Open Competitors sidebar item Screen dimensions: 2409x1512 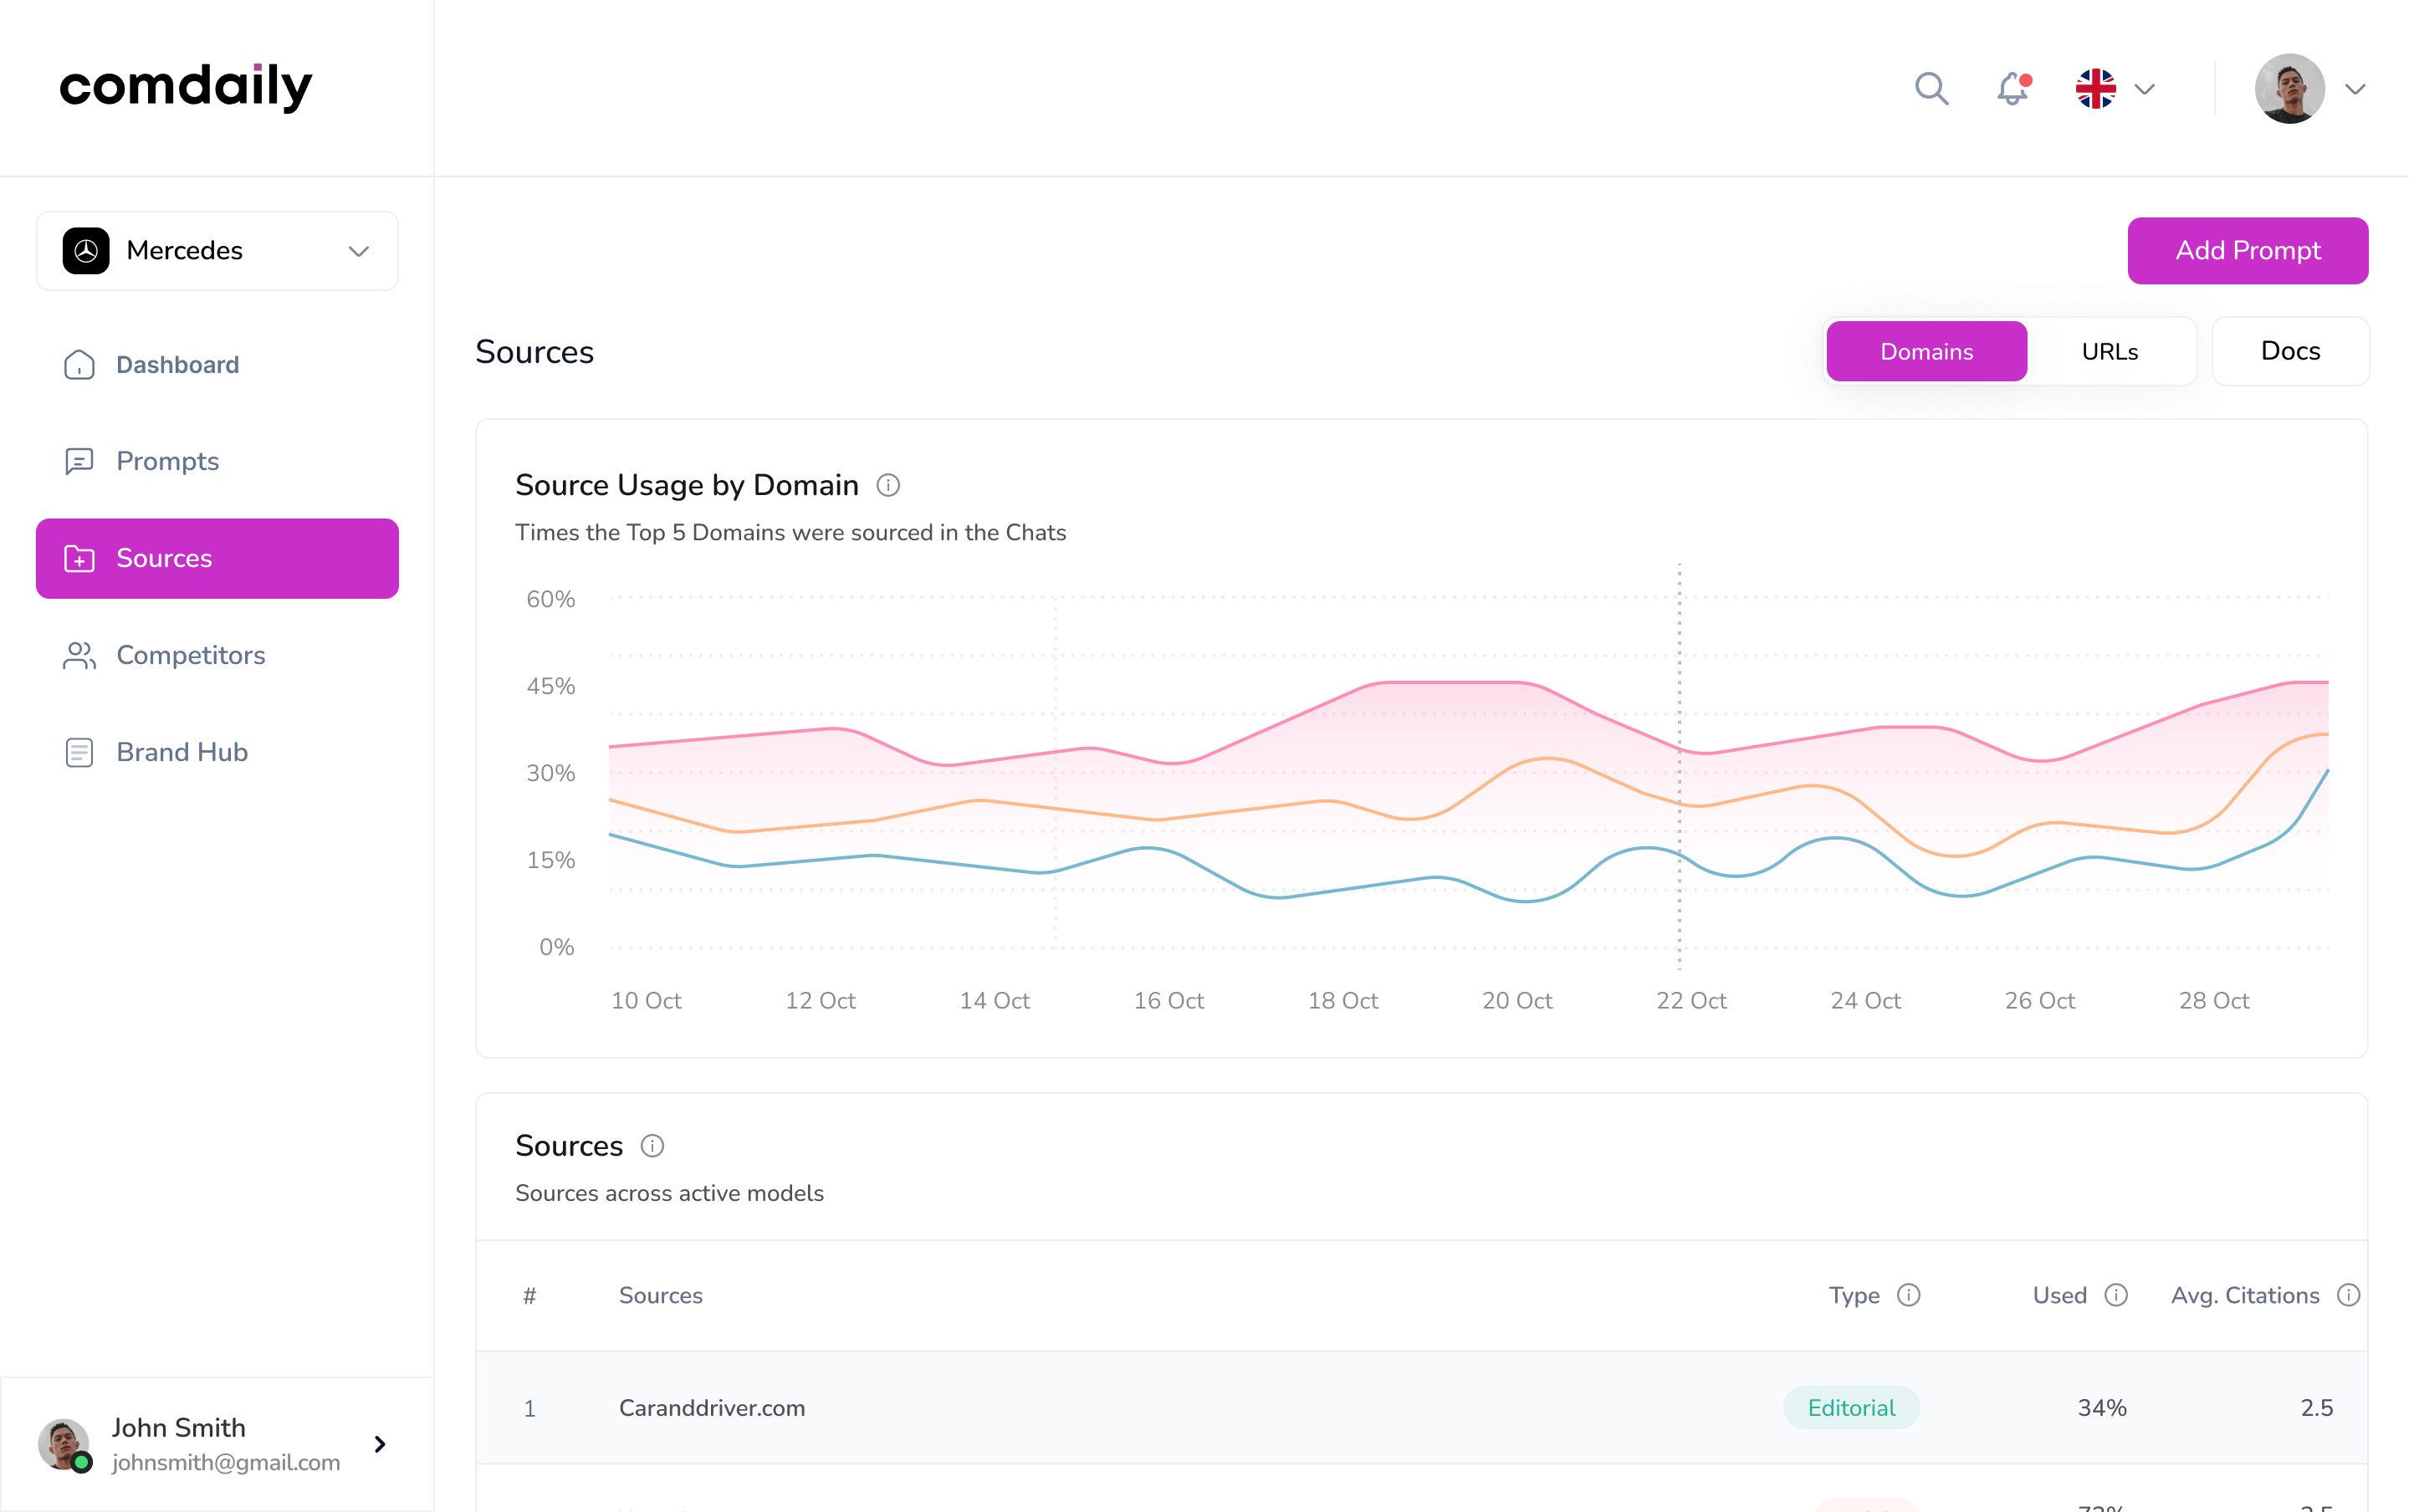(190, 655)
